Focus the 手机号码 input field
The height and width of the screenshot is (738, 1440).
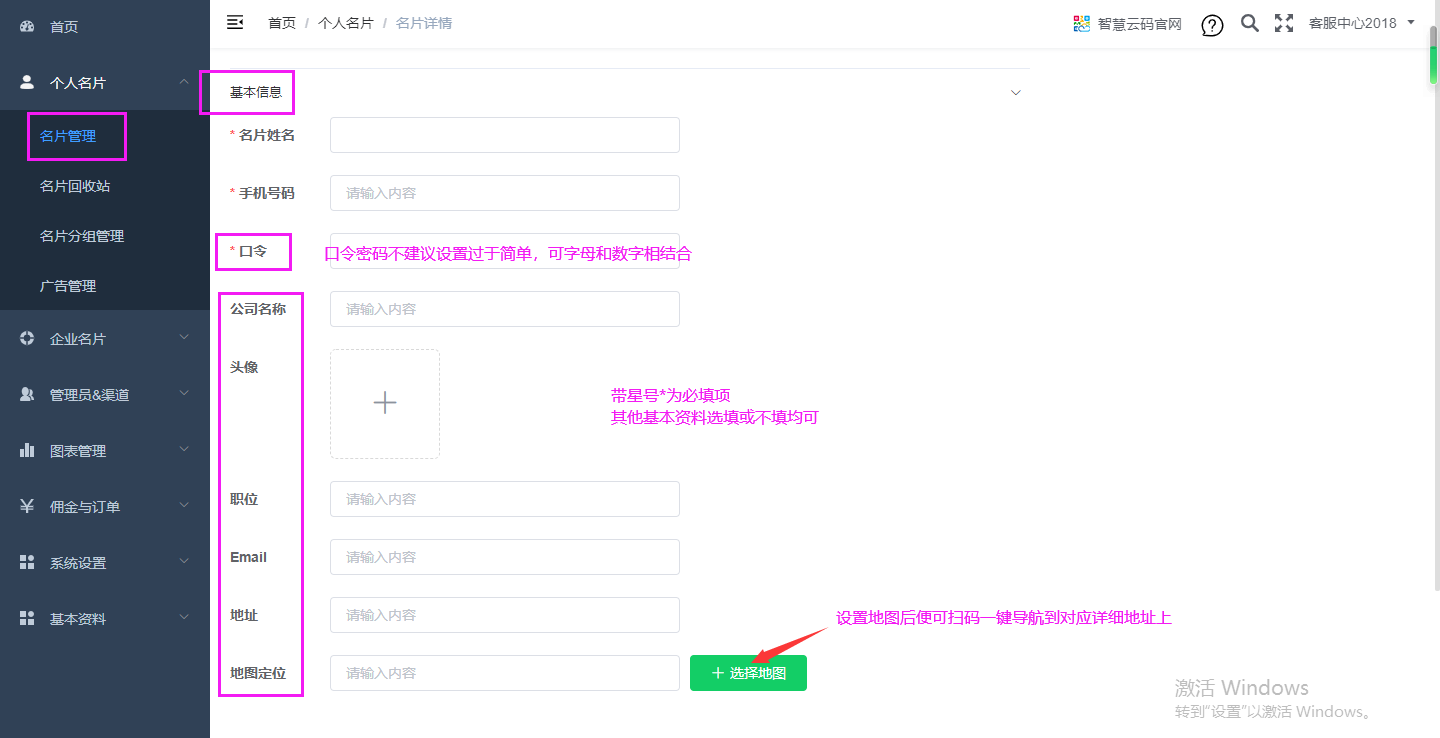[505, 193]
